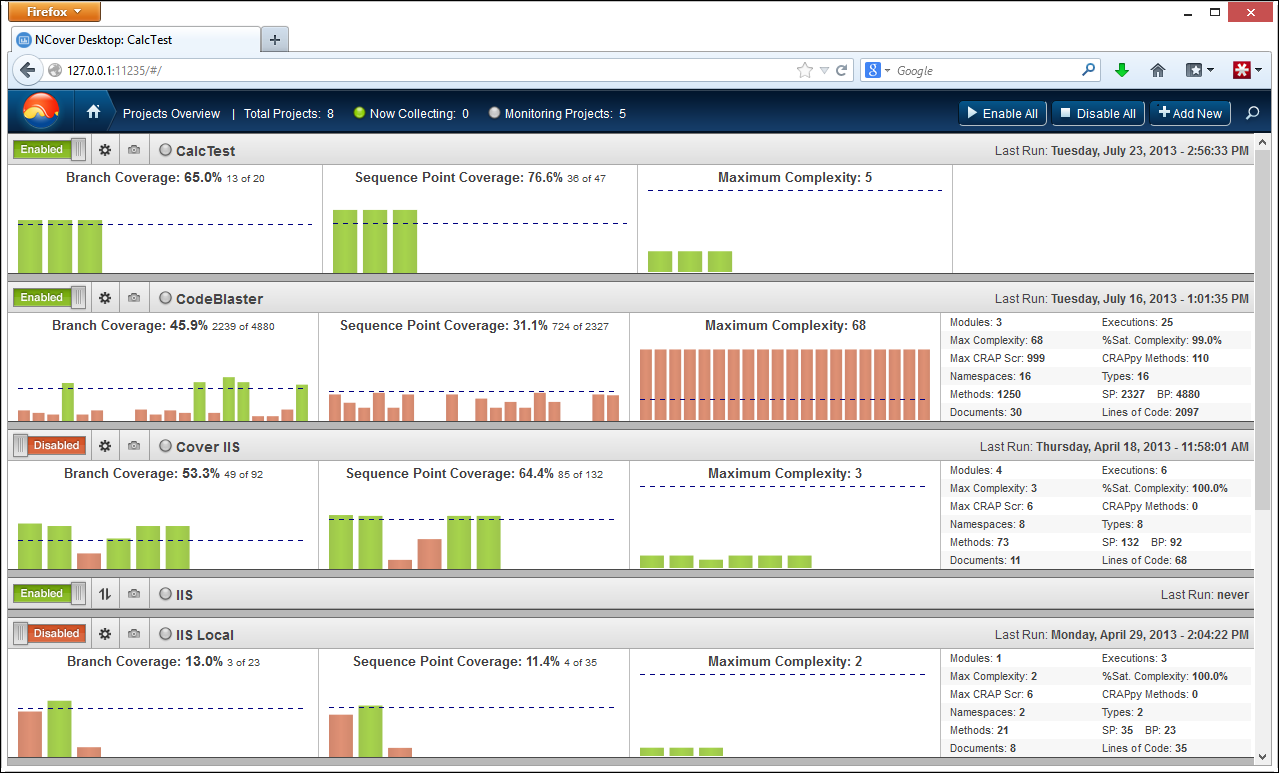Click CodeBlaster camera snapshot icon
Screen dimensions: 1279x773
coord(134,298)
